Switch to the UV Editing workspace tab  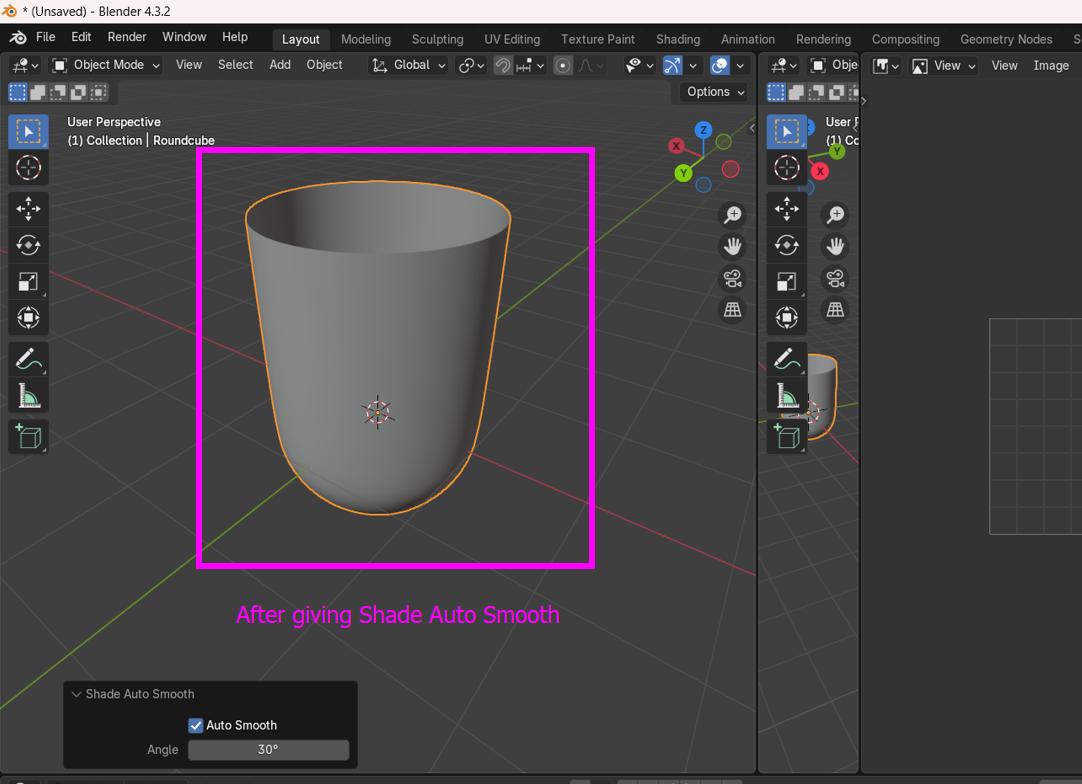(512, 39)
